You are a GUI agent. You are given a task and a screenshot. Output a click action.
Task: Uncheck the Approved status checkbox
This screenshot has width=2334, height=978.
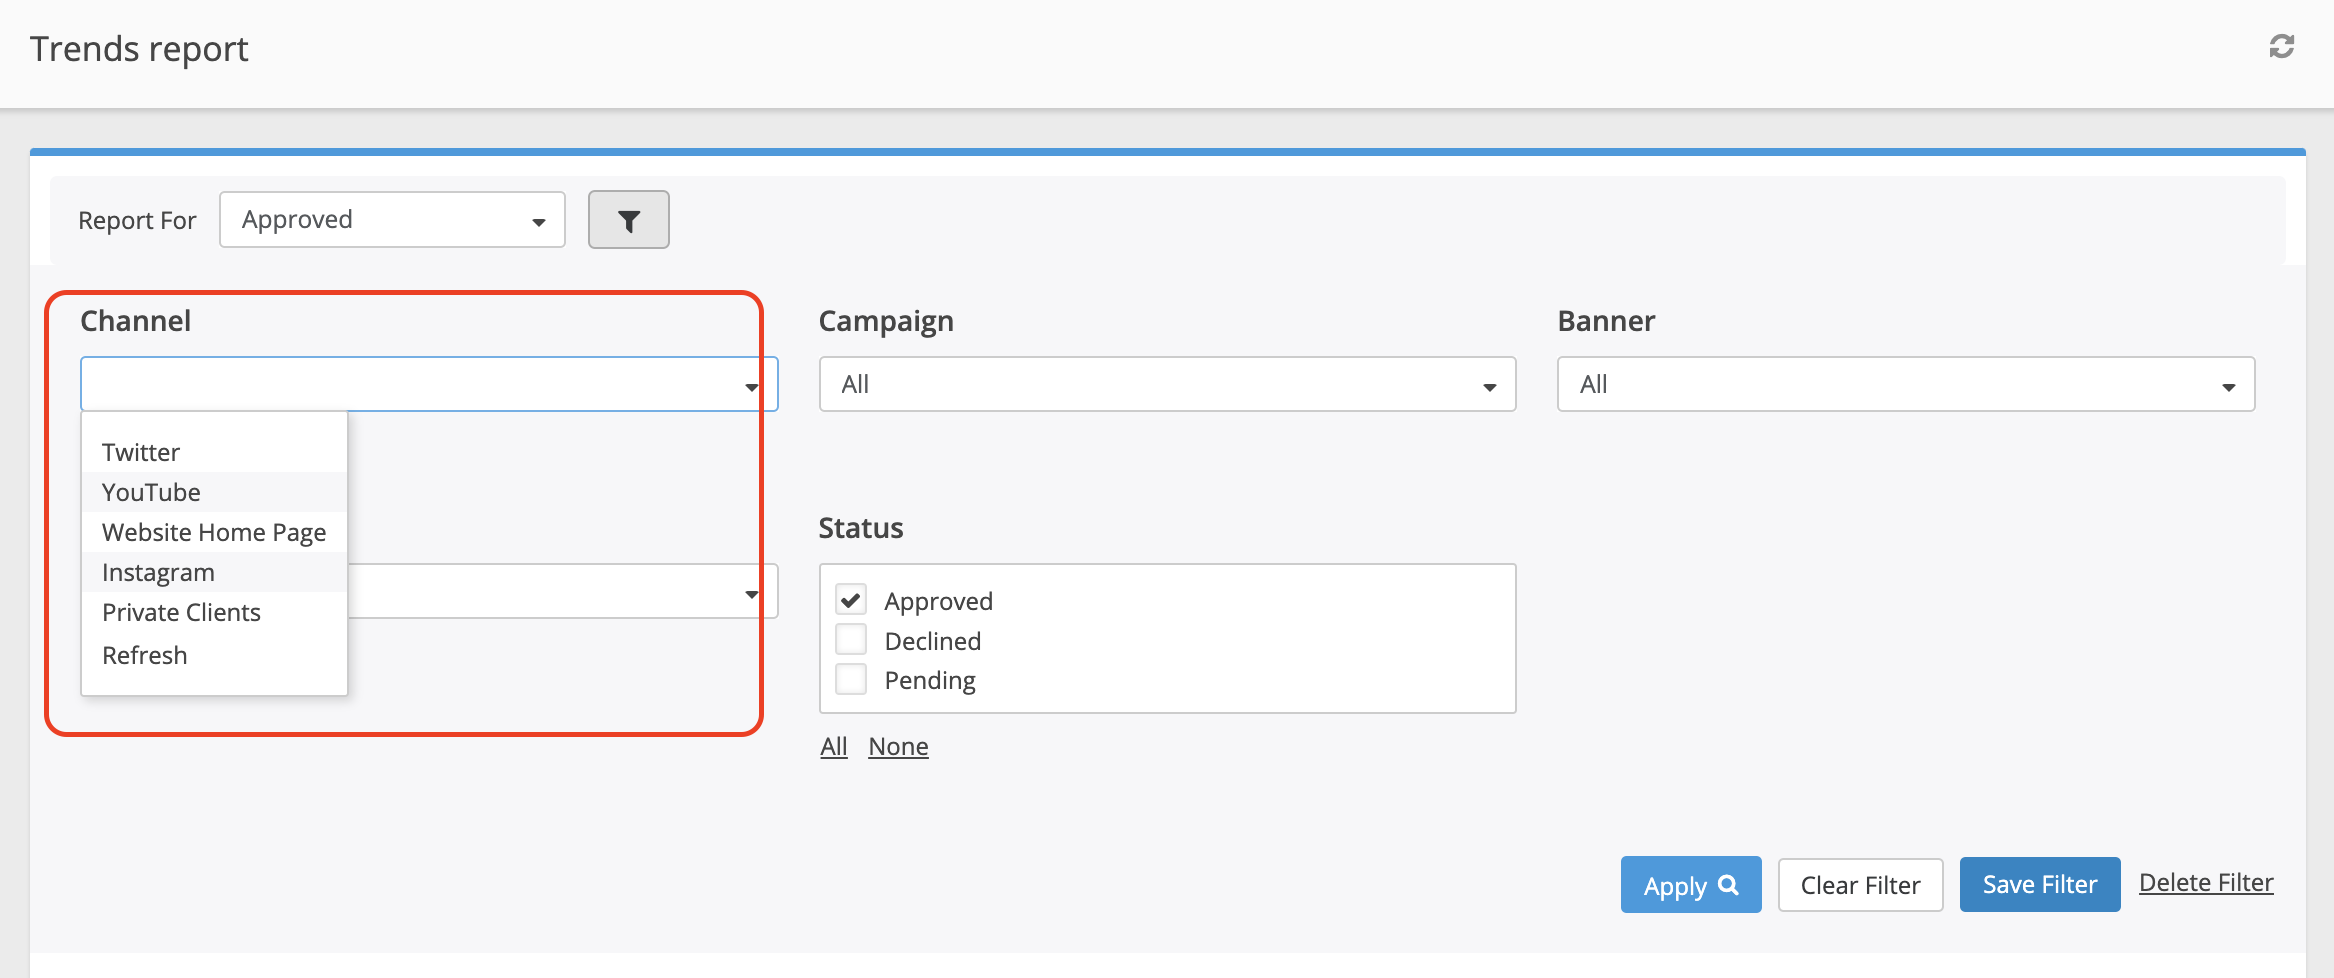[x=851, y=600]
